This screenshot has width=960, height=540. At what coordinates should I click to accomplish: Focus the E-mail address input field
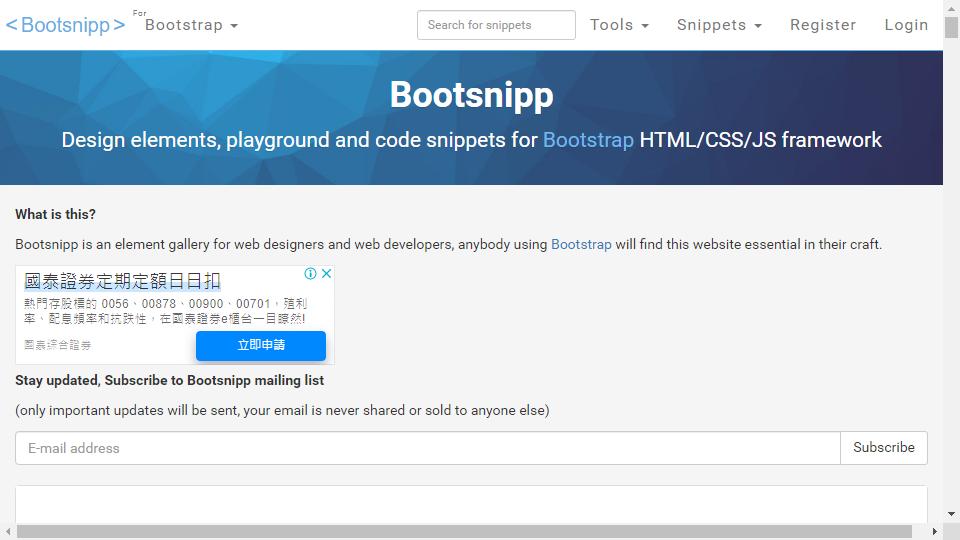coord(427,448)
